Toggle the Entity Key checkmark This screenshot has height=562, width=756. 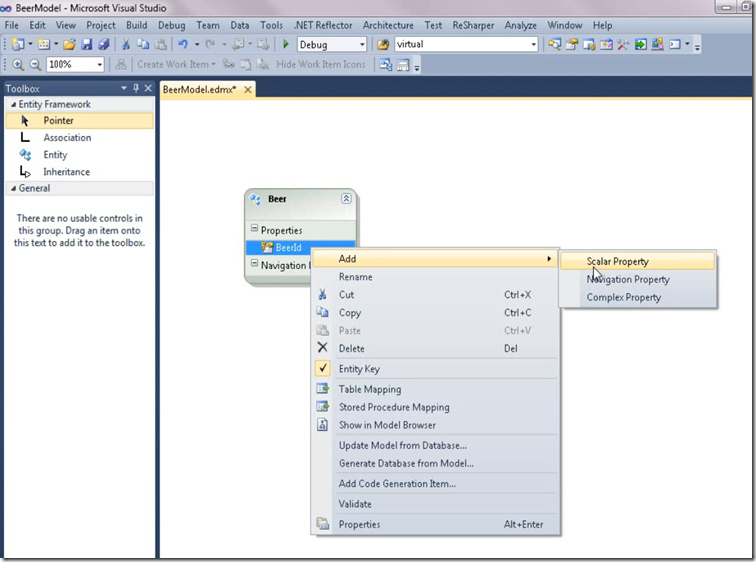click(x=323, y=368)
